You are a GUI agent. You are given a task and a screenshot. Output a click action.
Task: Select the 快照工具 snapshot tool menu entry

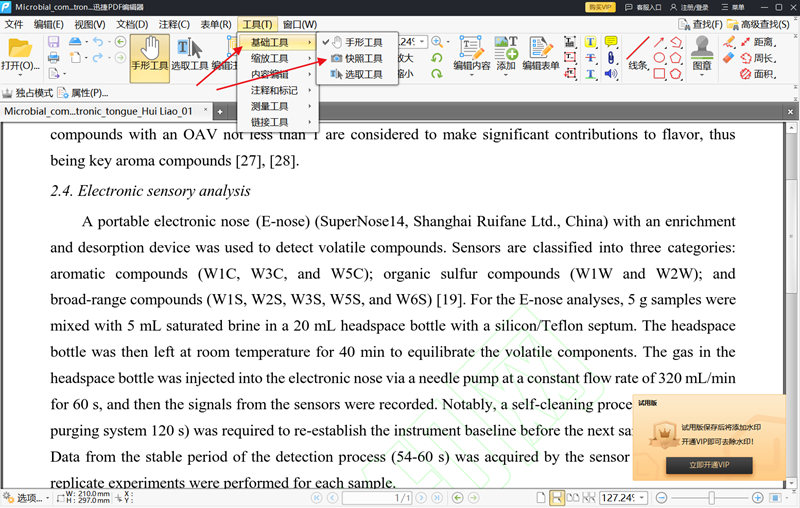[x=356, y=58]
